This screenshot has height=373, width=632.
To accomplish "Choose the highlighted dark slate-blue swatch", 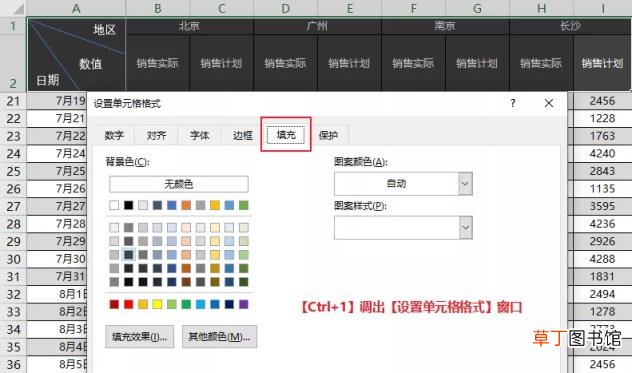I will coord(129,255).
